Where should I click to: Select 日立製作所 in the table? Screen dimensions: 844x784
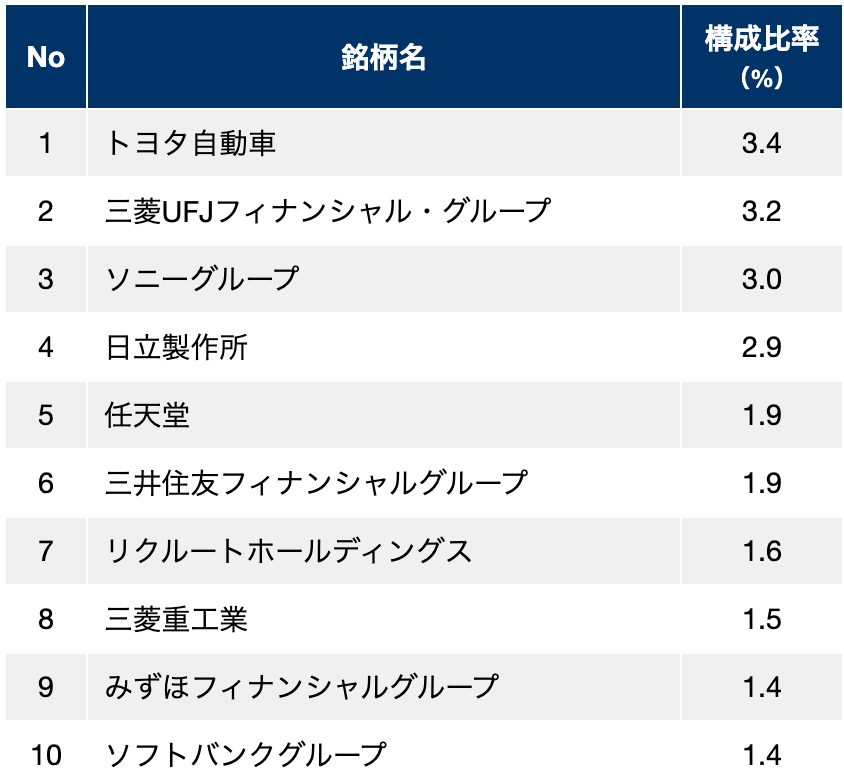click(x=177, y=347)
